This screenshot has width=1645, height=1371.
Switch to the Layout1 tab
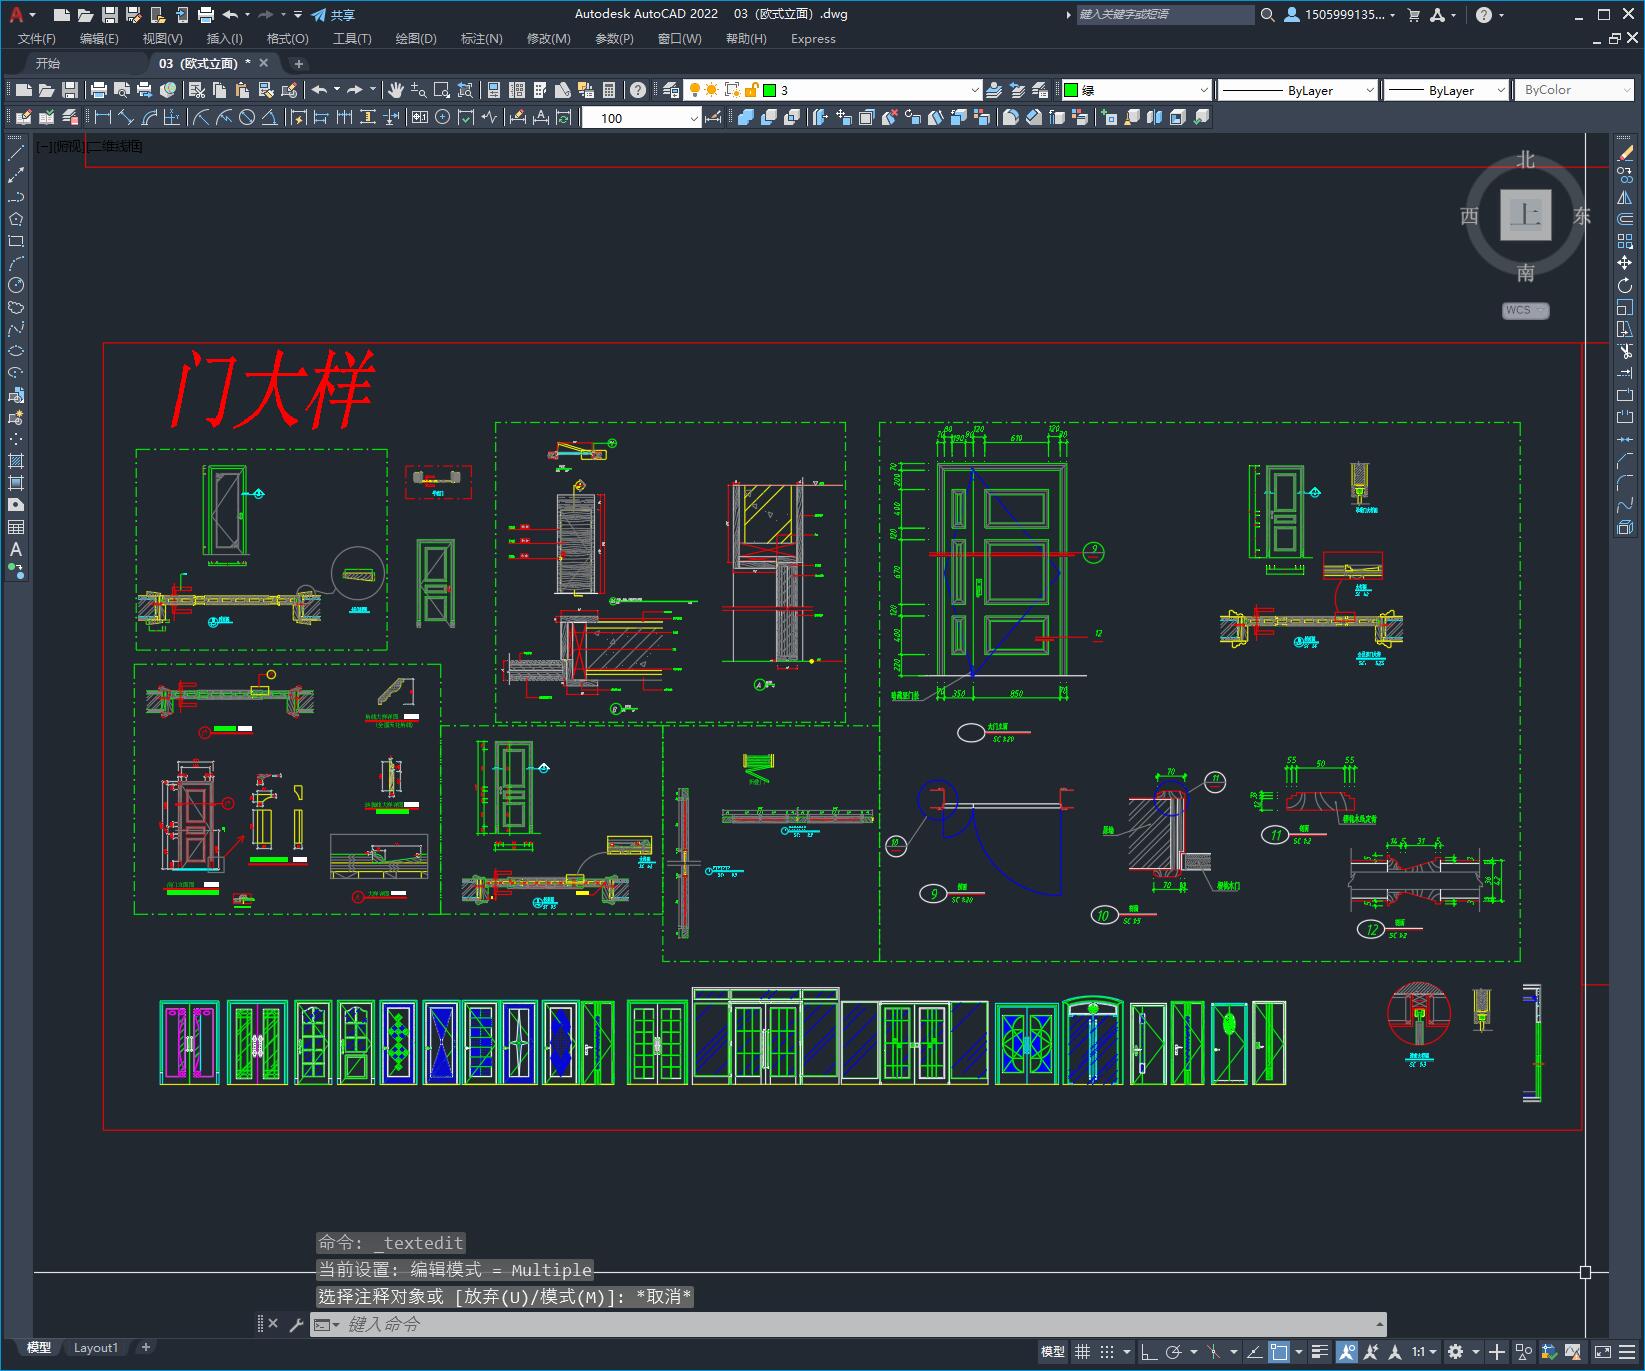tap(96, 1348)
